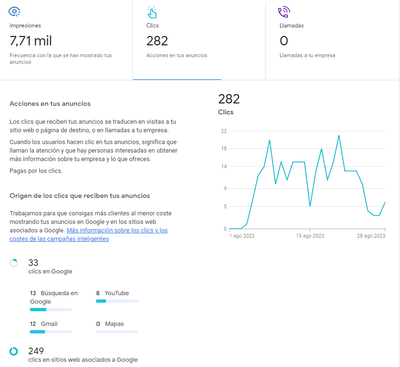
Task: Click the 15 ago 2023 axis label
Action: [310, 236]
